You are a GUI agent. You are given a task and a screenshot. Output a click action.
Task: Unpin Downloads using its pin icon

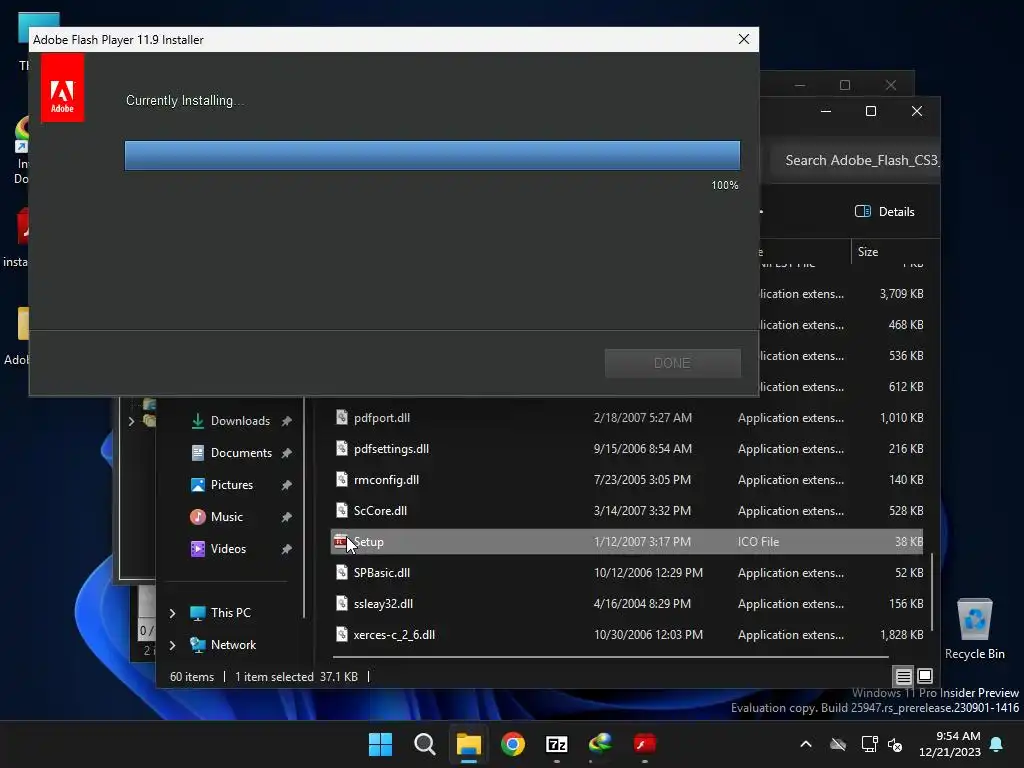click(x=286, y=421)
